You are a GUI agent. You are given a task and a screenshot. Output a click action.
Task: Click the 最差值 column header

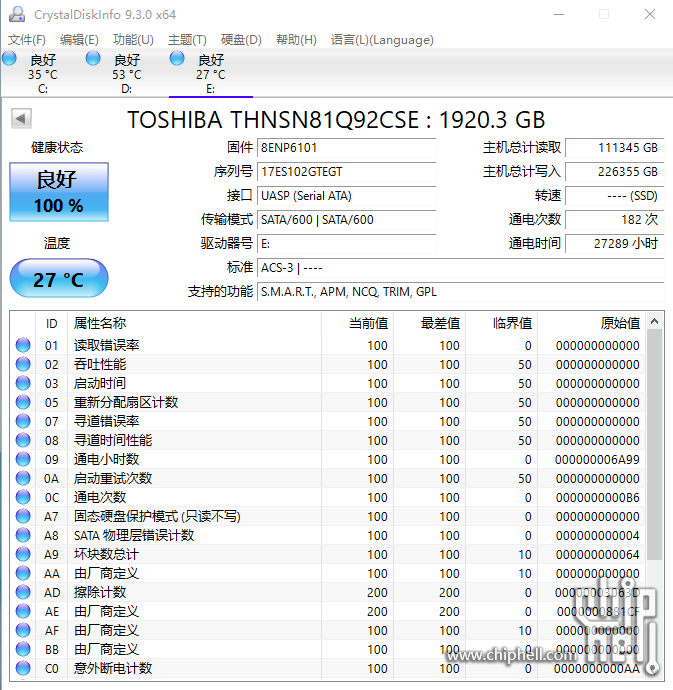(430, 323)
